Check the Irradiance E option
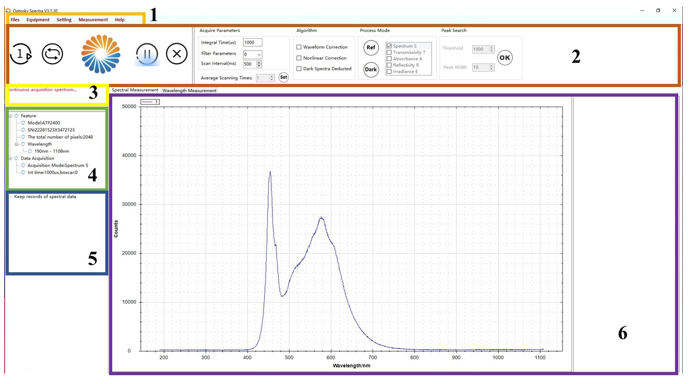Screen dimensions: 693x384 [x=389, y=72]
